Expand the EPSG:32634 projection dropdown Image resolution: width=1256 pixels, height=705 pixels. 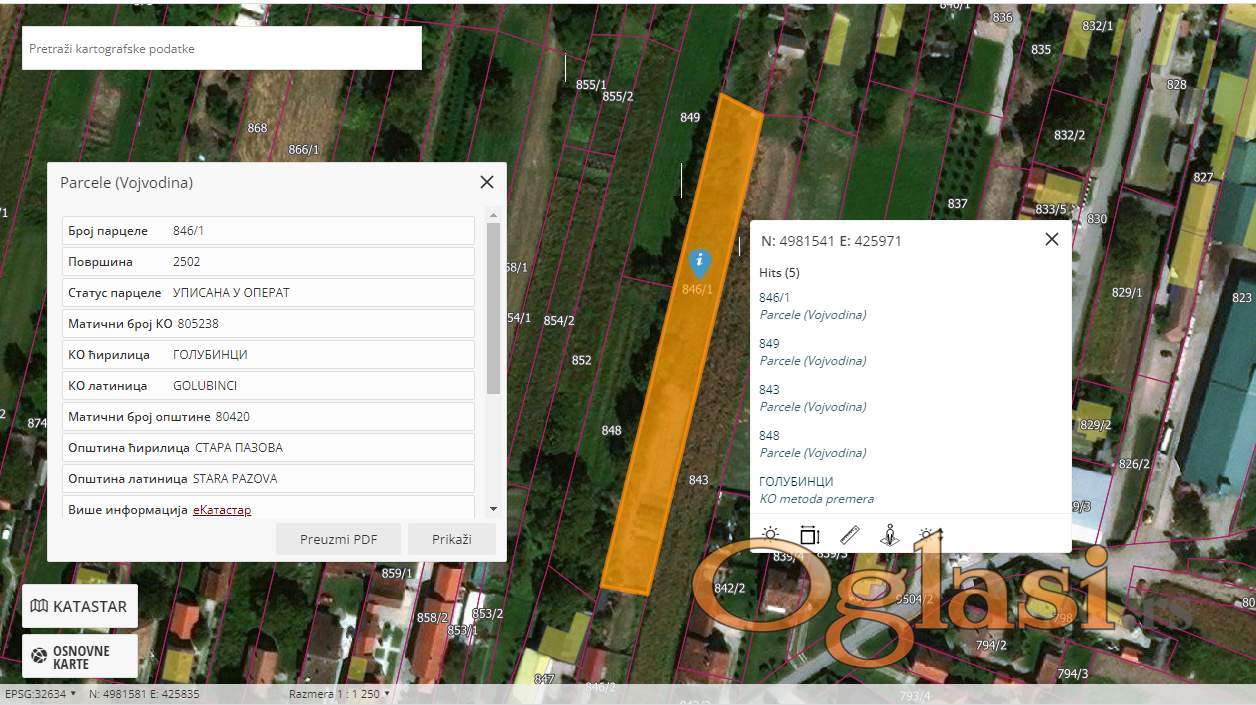(40, 694)
